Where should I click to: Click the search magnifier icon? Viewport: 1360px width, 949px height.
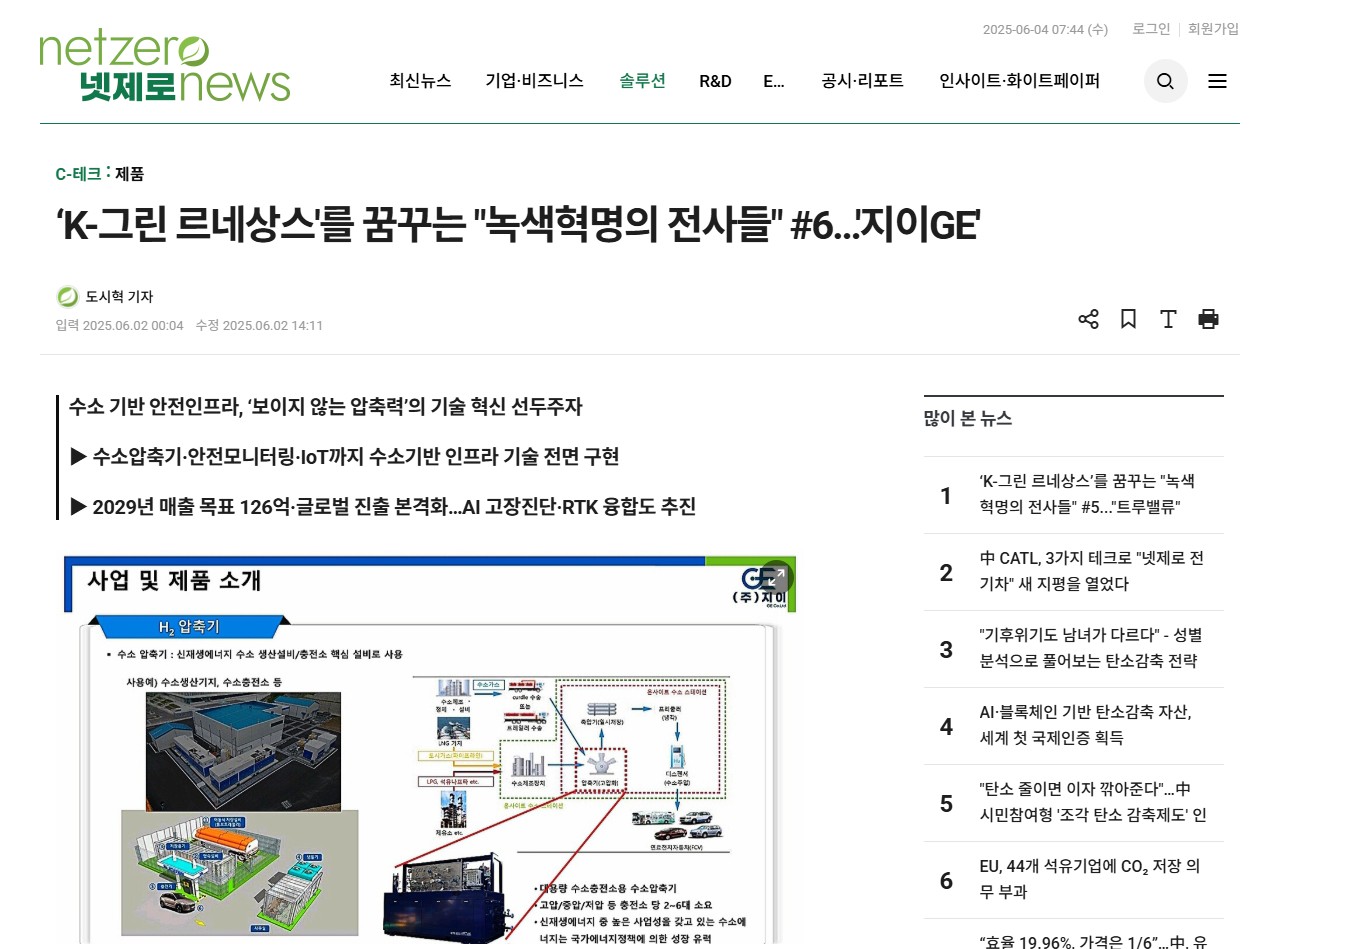pos(1165,81)
